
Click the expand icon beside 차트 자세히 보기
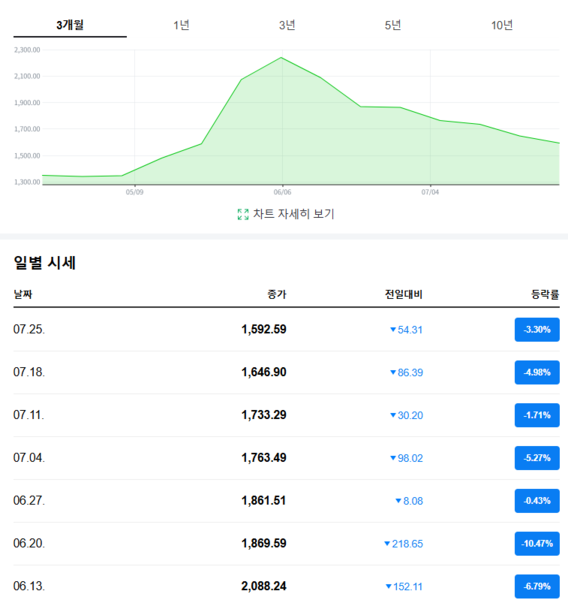(243, 214)
